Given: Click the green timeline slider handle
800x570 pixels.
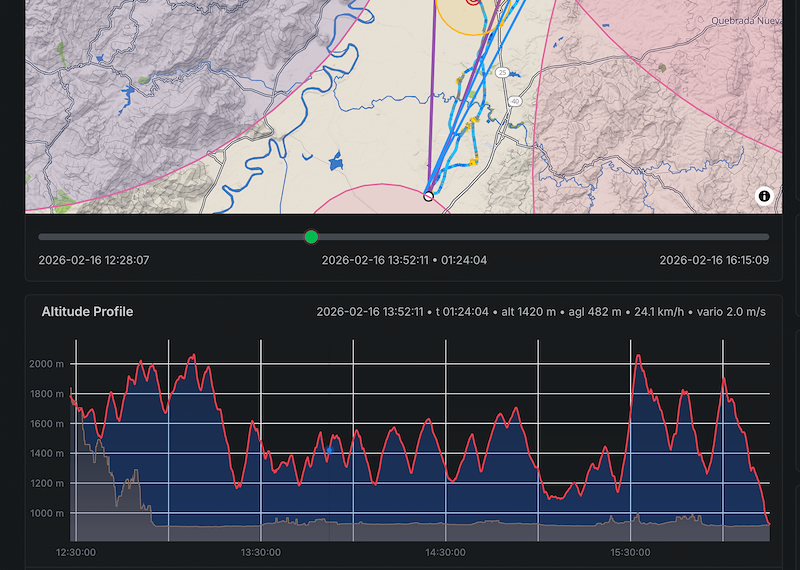Looking at the screenshot, I should [x=311, y=237].
